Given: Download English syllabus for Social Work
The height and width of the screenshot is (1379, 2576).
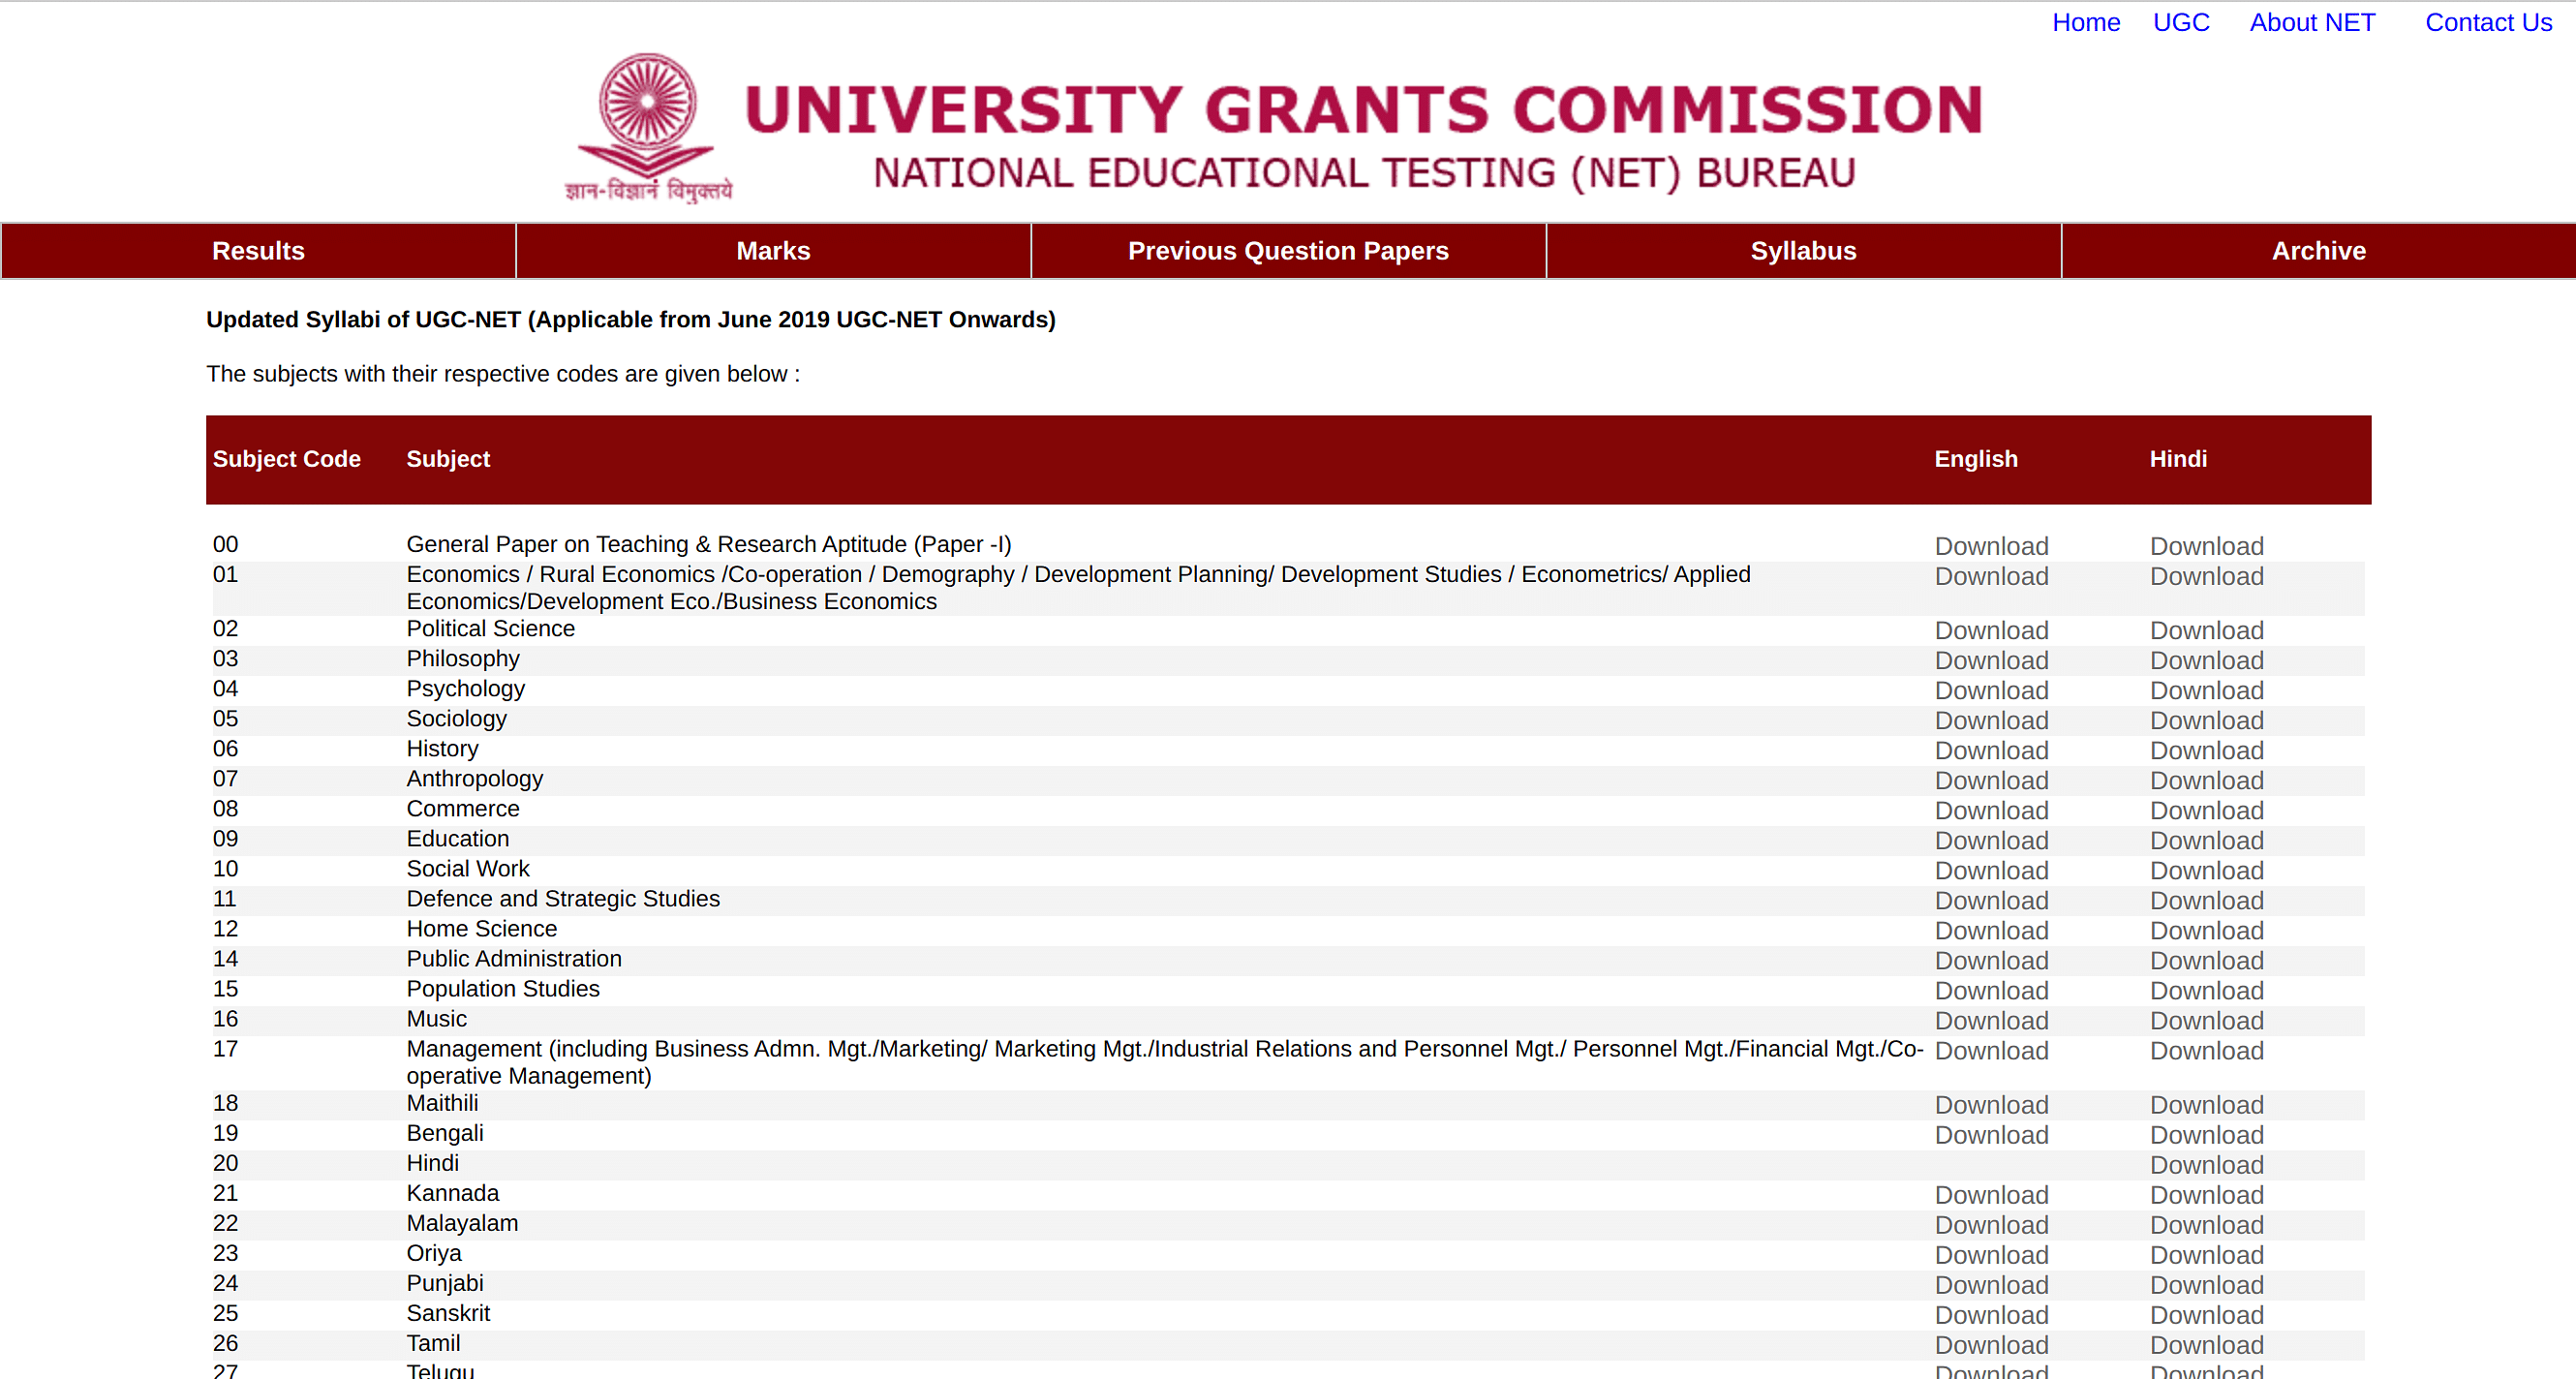Looking at the screenshot, I should coord(1991,870).
